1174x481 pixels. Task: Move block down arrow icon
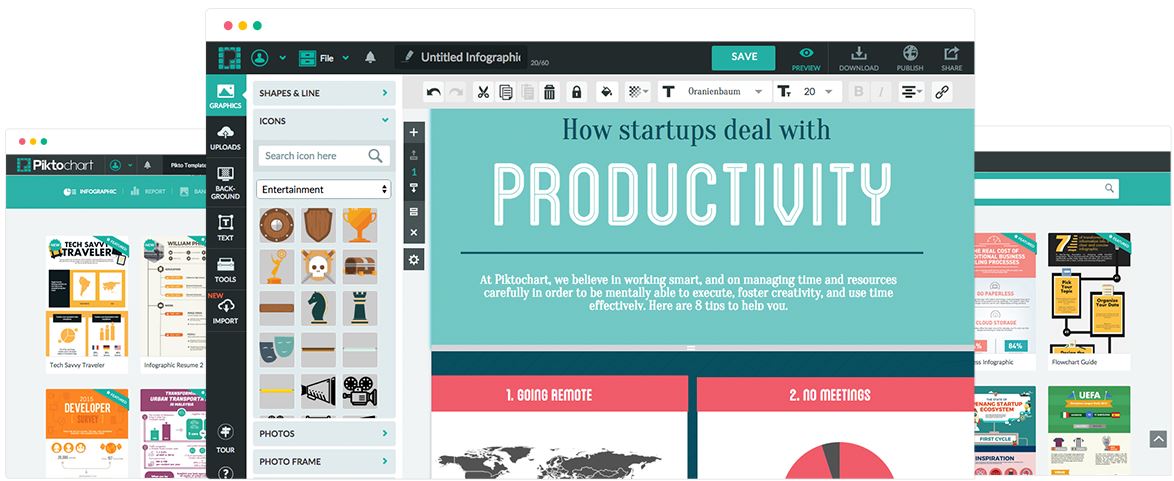414,188
